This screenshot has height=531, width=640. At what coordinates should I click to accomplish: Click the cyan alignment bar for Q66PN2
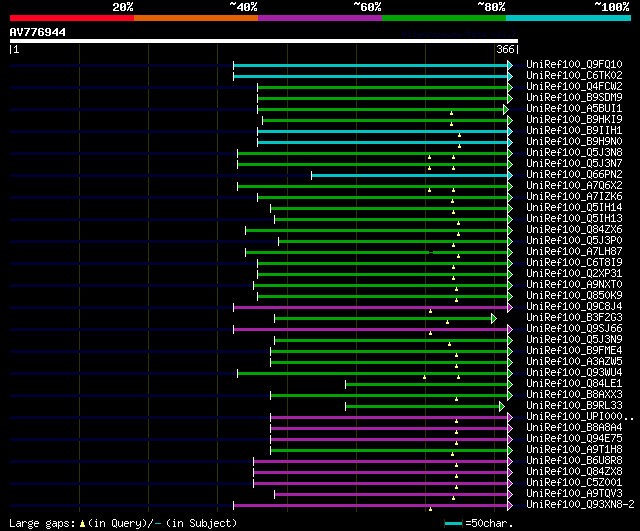pos(409,176)
